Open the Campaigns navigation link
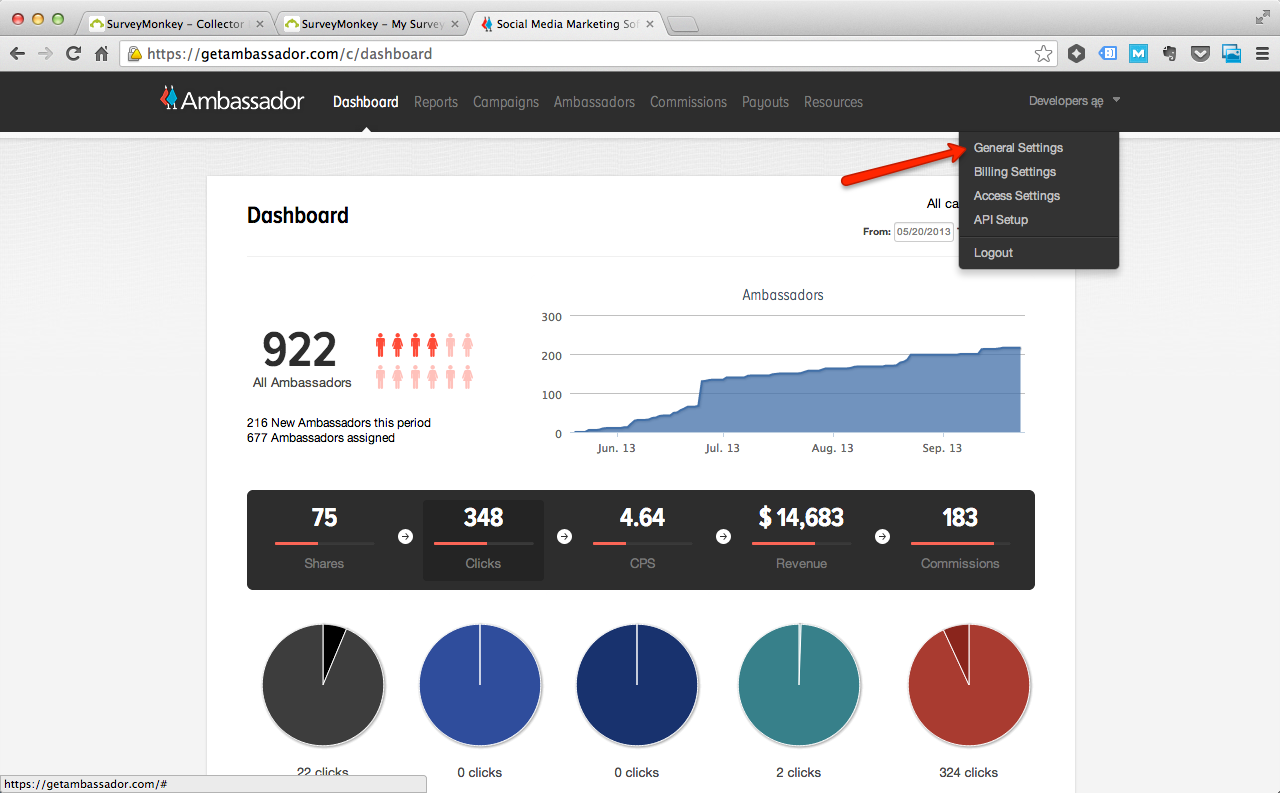The width and height of the screenshot is (1280, 793). [505, 102]
